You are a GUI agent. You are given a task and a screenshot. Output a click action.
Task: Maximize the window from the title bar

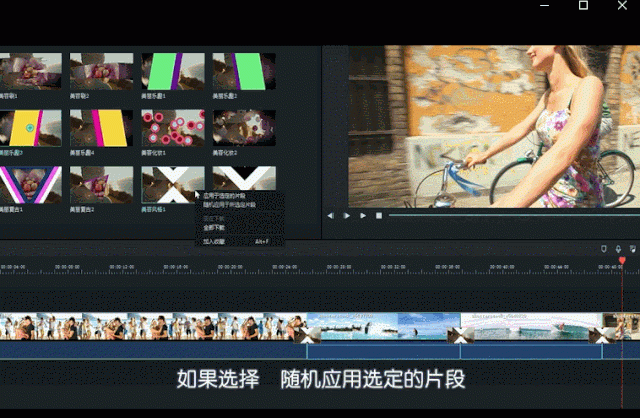pos(583,5)
